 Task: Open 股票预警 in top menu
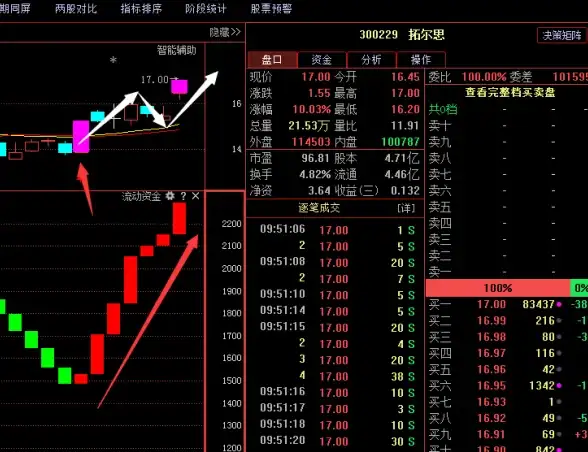[x=271, y=9]
